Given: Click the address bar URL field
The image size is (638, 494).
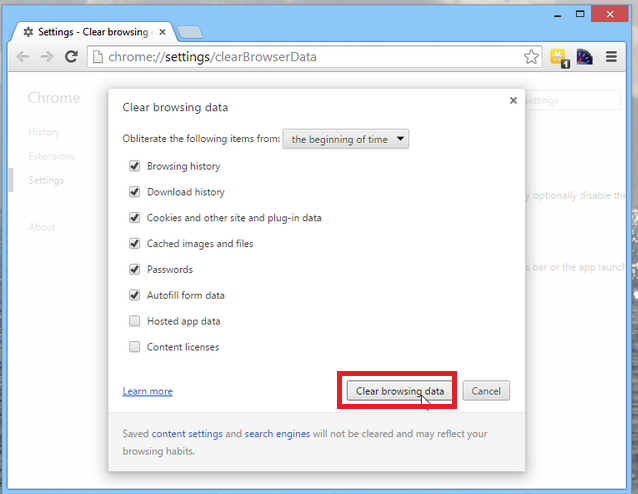Looking at the screenshot, I should 300,57.
